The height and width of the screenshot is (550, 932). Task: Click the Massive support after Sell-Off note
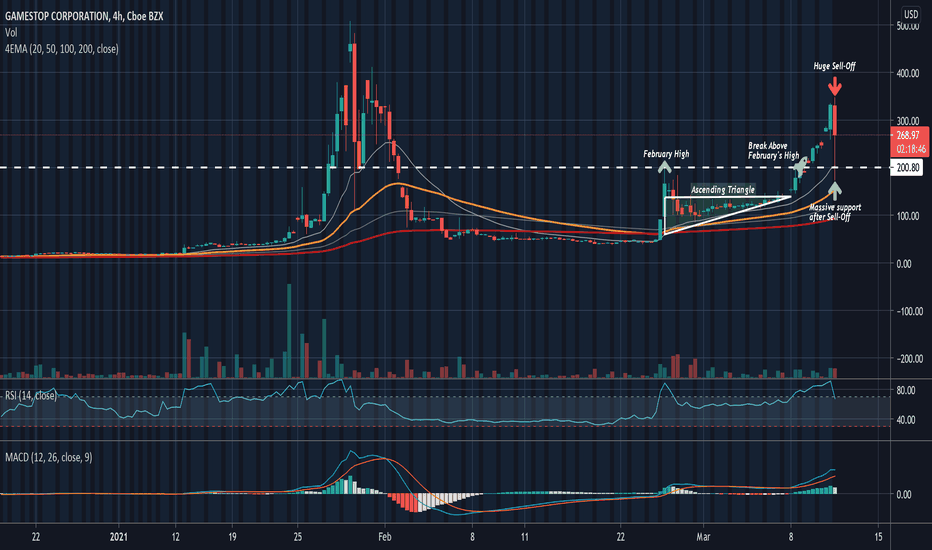coord(835,212)
